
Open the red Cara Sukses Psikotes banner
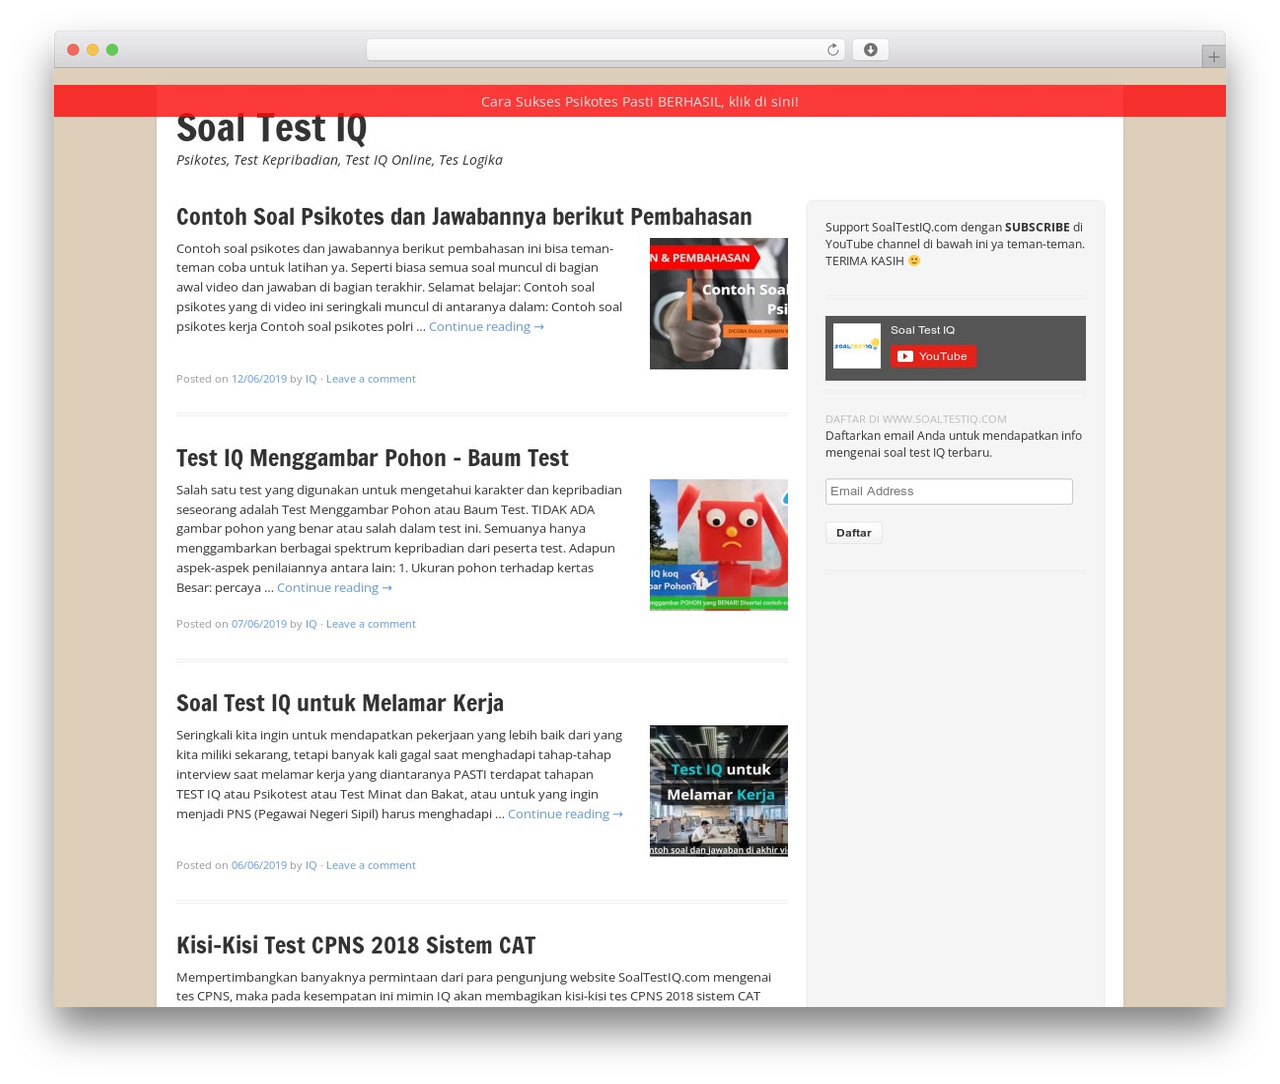pyautogui.click(x=640, y=101)
